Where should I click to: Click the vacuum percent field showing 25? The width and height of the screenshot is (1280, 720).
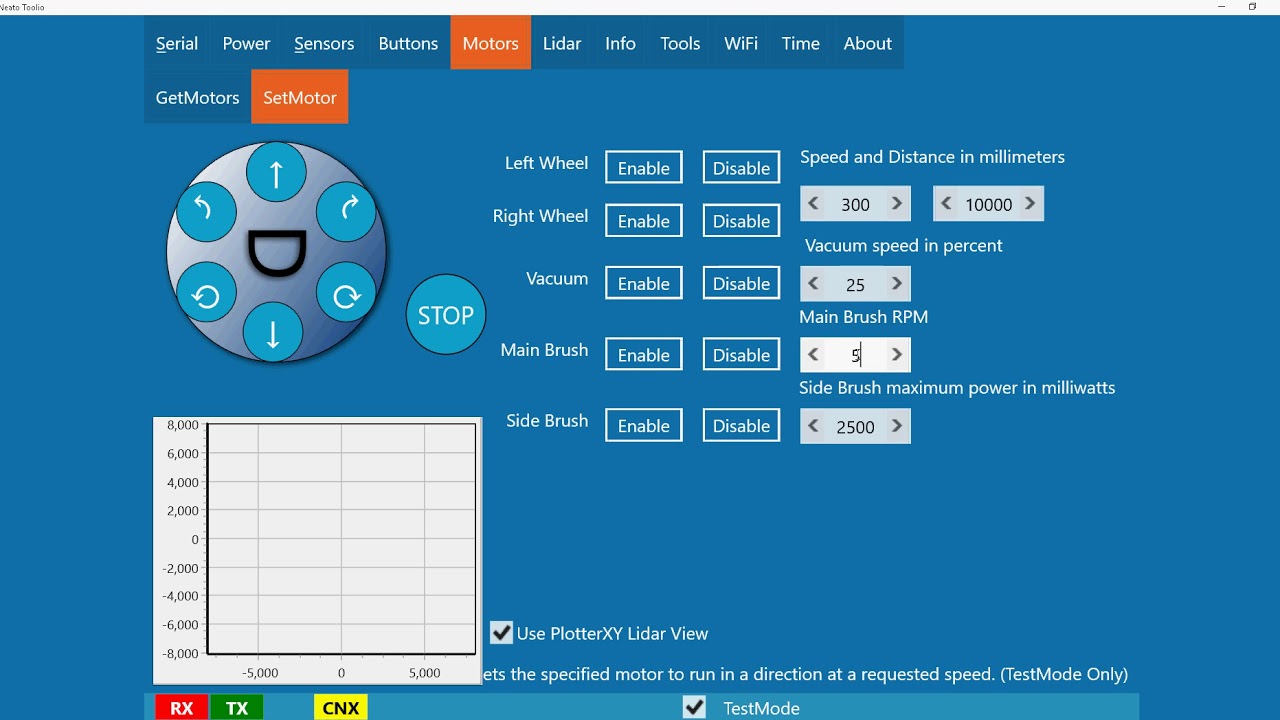855,284
